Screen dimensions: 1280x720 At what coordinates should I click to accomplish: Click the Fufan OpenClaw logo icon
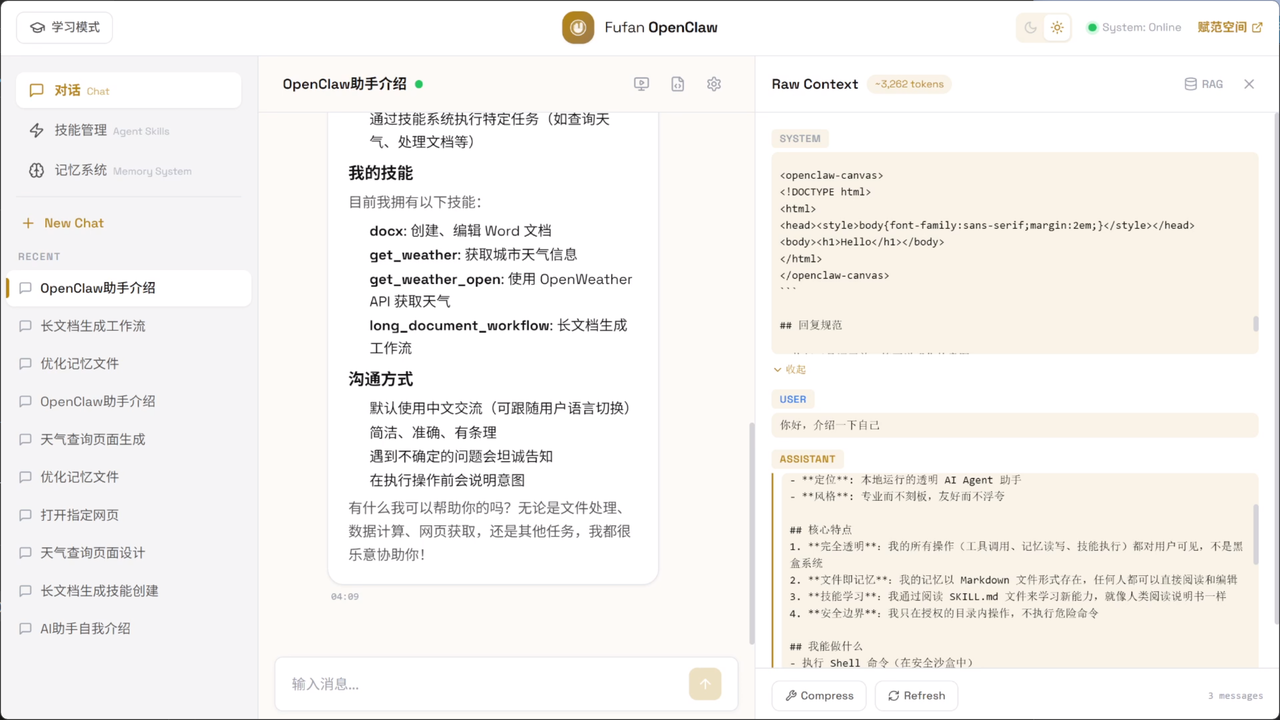point(578,28)
